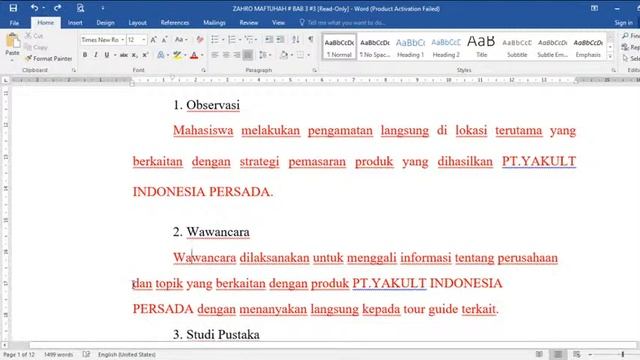This screenshot has width=640, height=360.
Task: Click the Format Painter brush
Action: (29, 59)
